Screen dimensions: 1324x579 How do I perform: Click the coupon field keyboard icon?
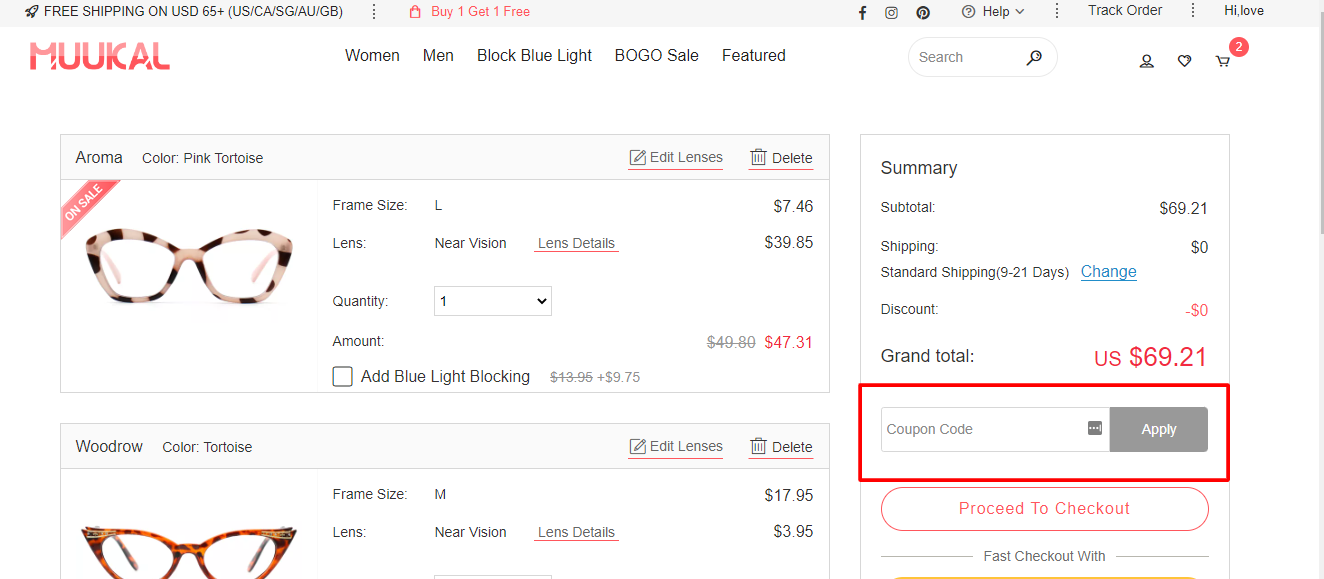click(x=1095, y=428)
